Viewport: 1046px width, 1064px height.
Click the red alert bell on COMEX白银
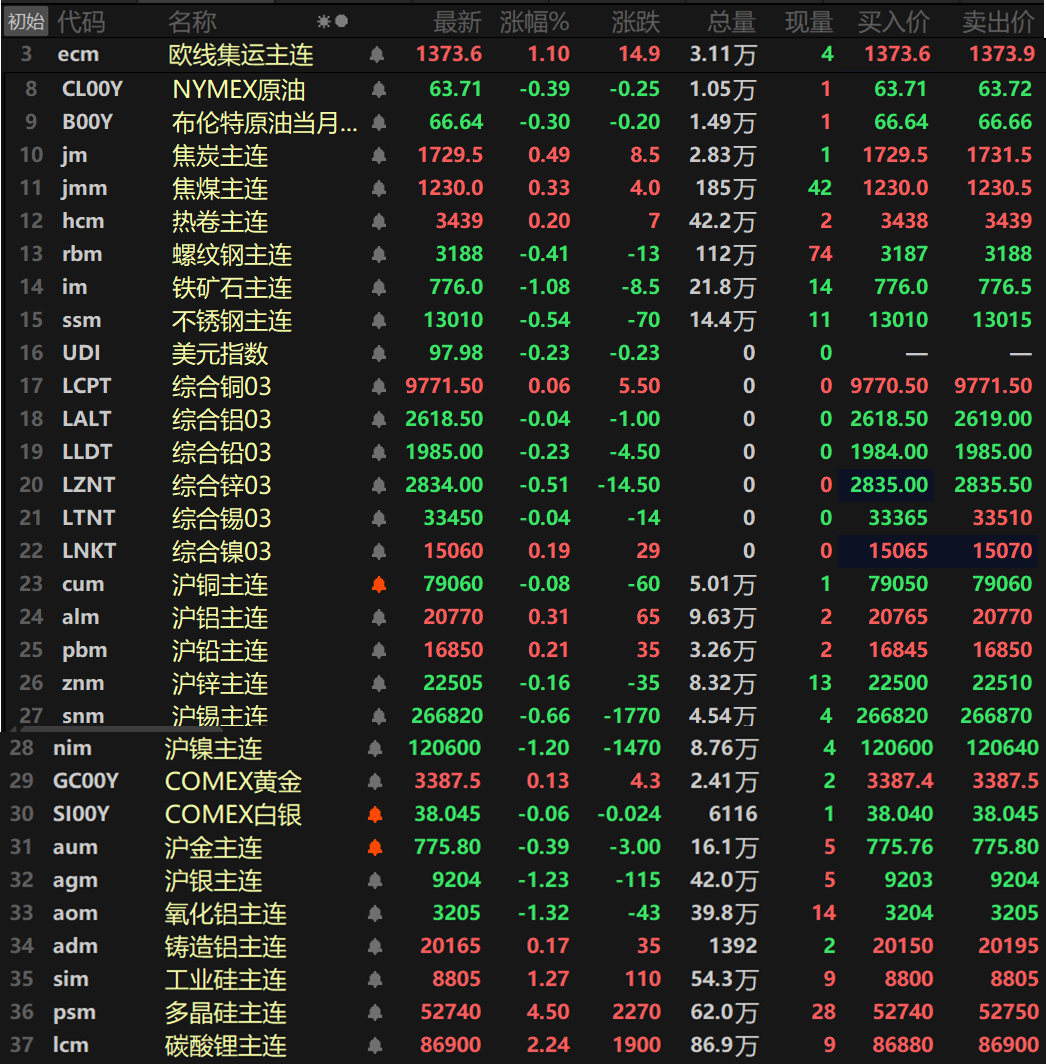(x=375, y=815)
